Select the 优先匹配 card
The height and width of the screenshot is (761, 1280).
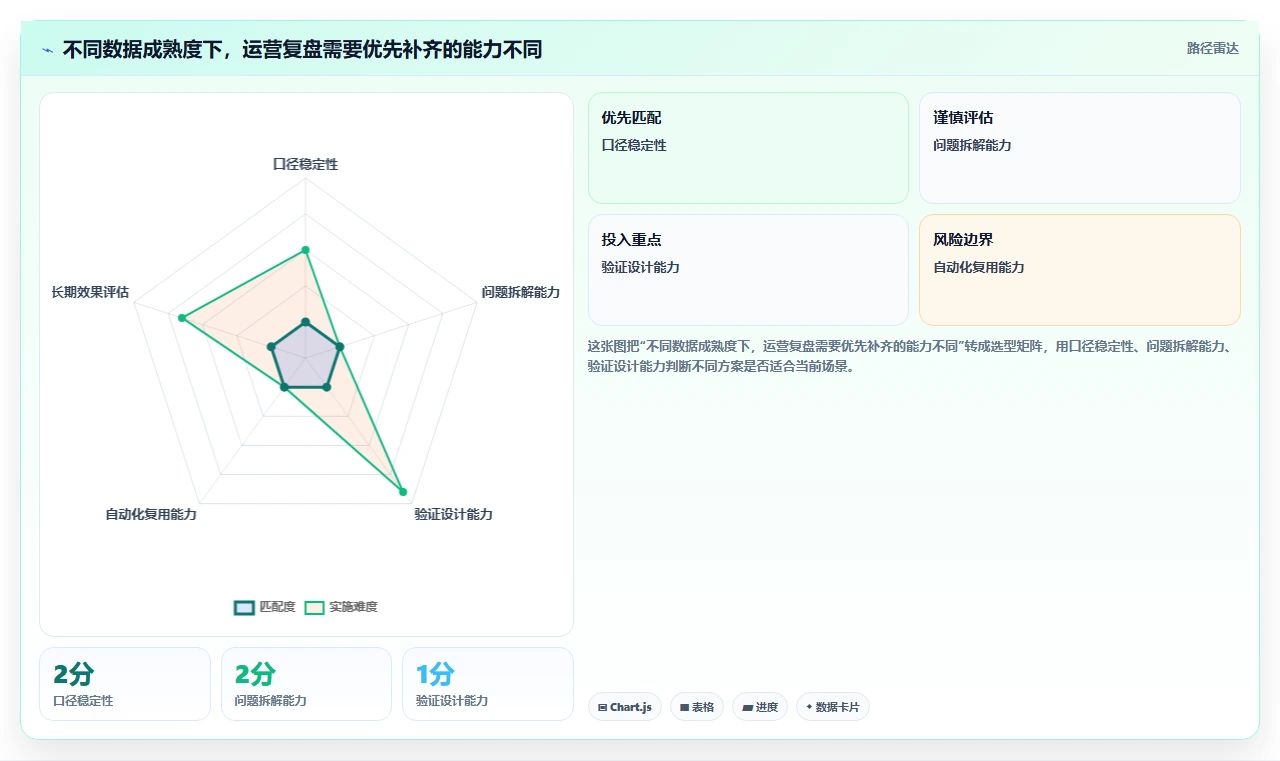click(748, 148)
